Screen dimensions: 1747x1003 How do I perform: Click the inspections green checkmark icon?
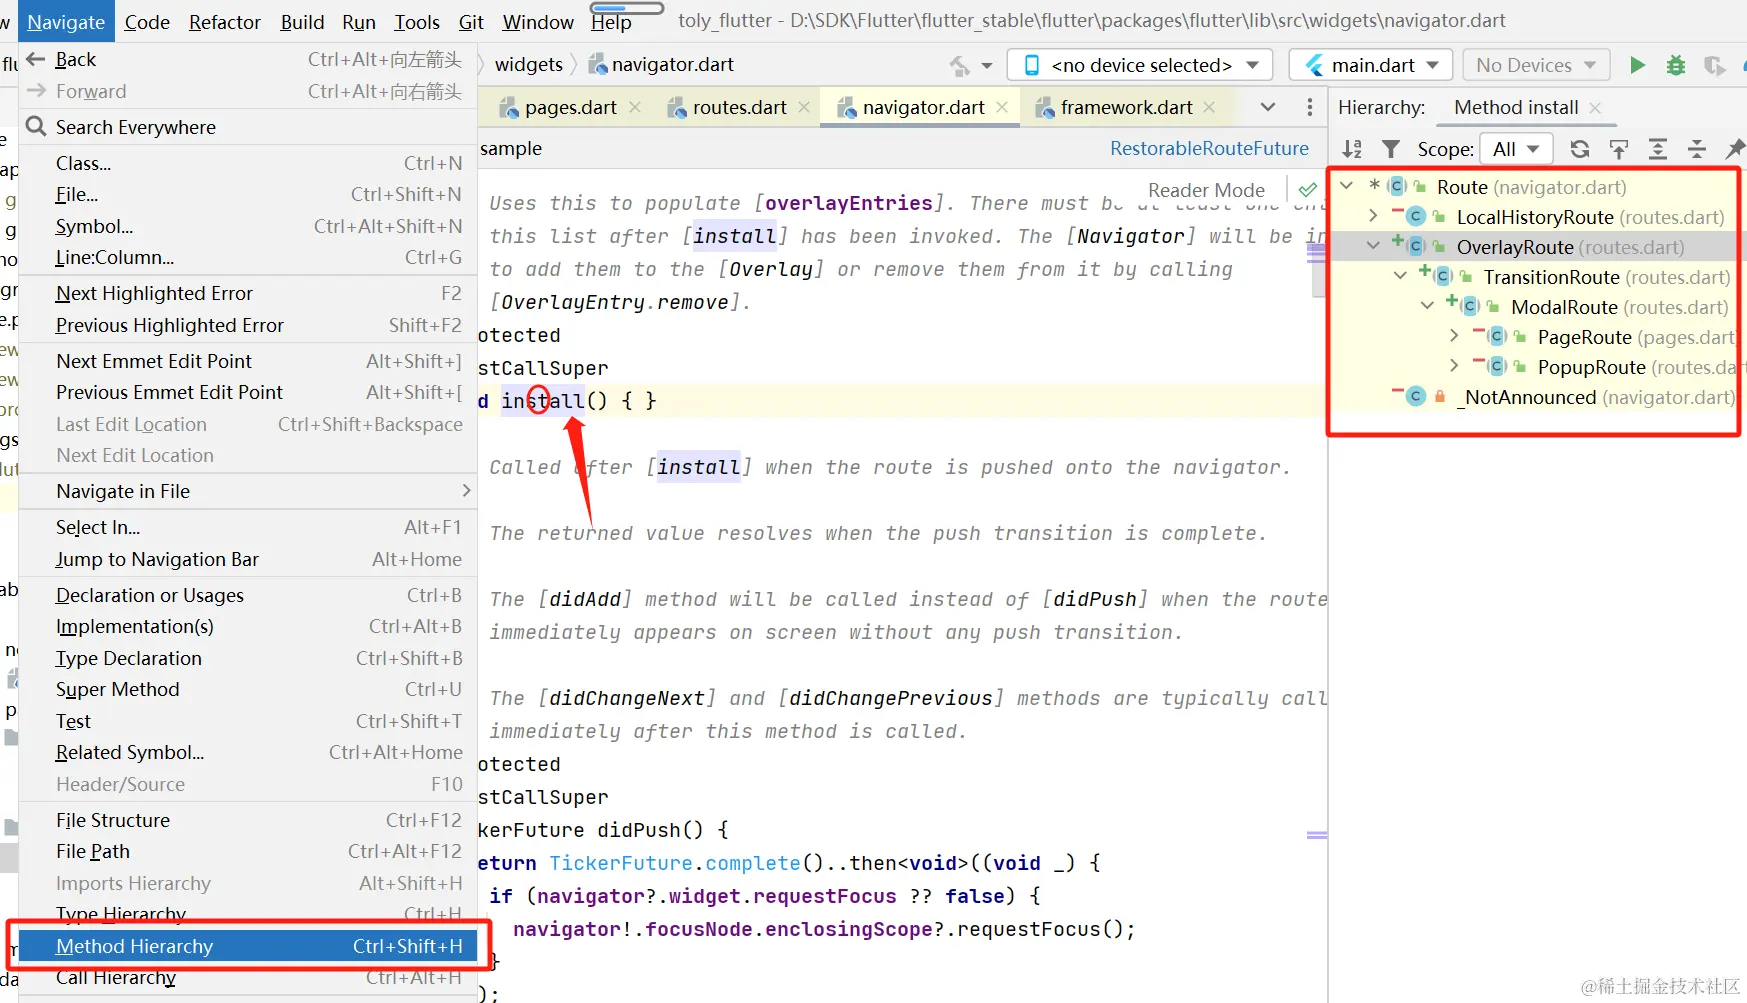1307,189
